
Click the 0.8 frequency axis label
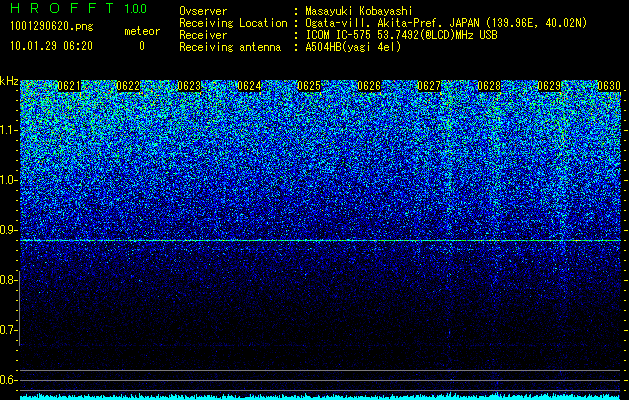pyautogui.click(x=7, y=280)
